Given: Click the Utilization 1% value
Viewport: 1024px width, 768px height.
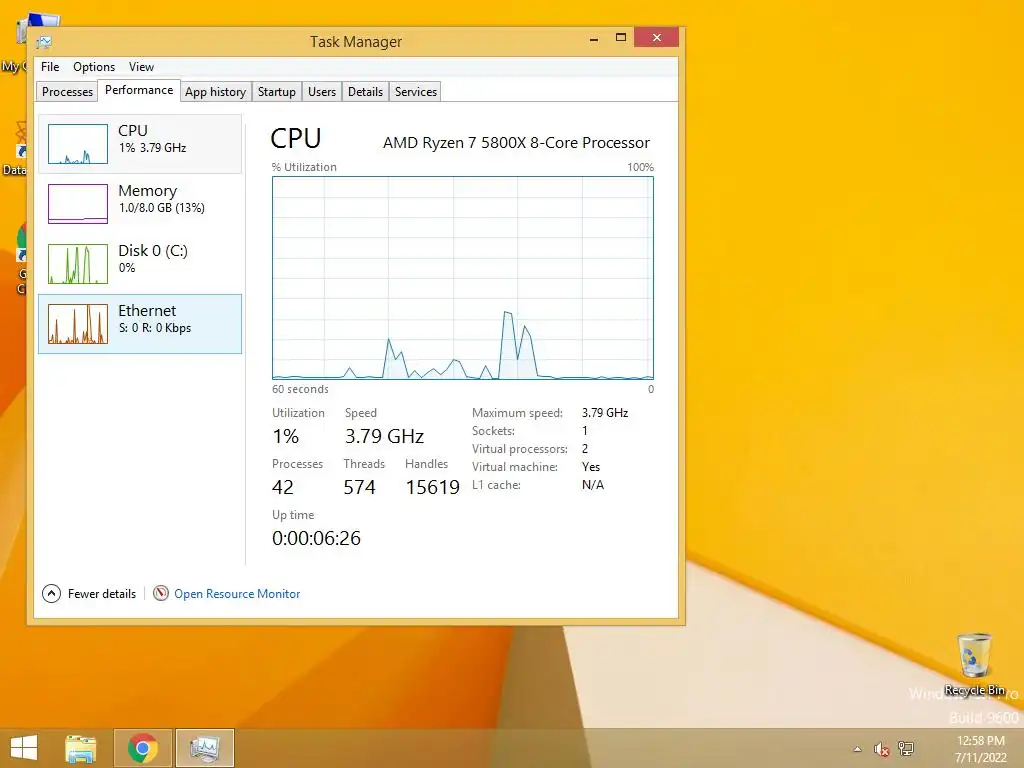Looking at the screenshot, I should (x=285, y=436).
